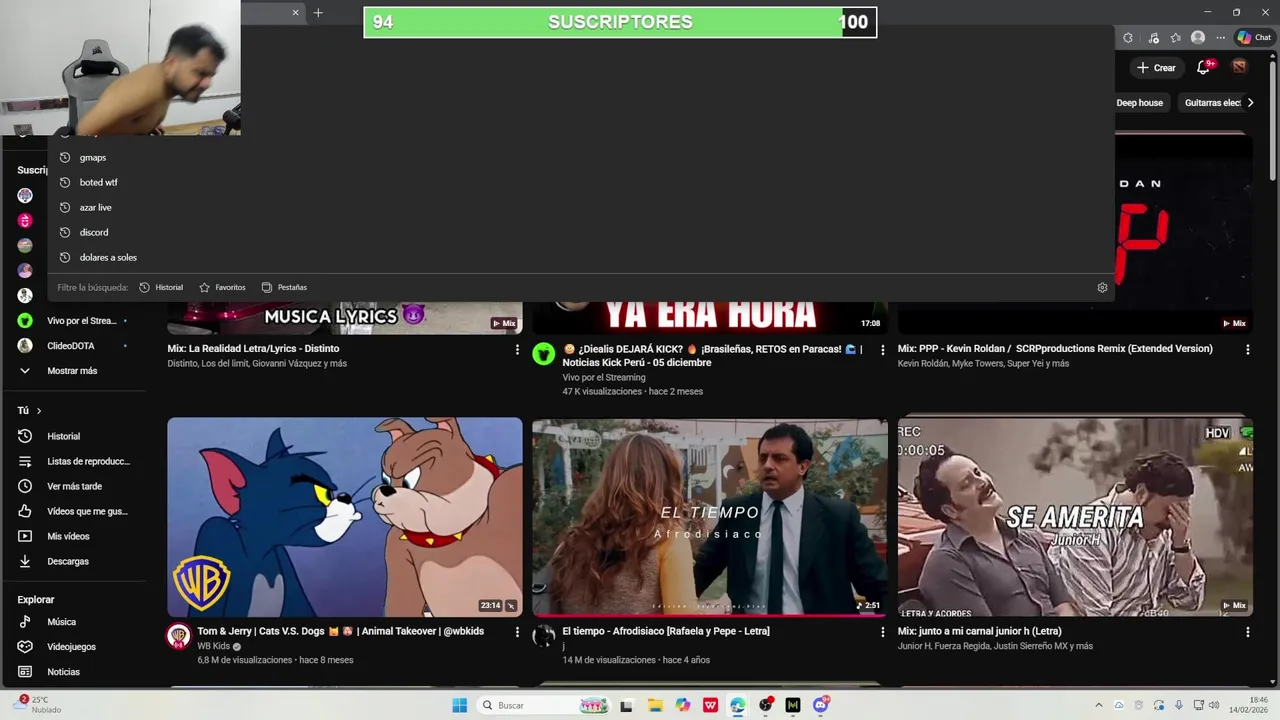The height and width of the screenshot is (720, 1280).
Task: Choose the gmaps search suggestion
Action: tap(580, 157)
